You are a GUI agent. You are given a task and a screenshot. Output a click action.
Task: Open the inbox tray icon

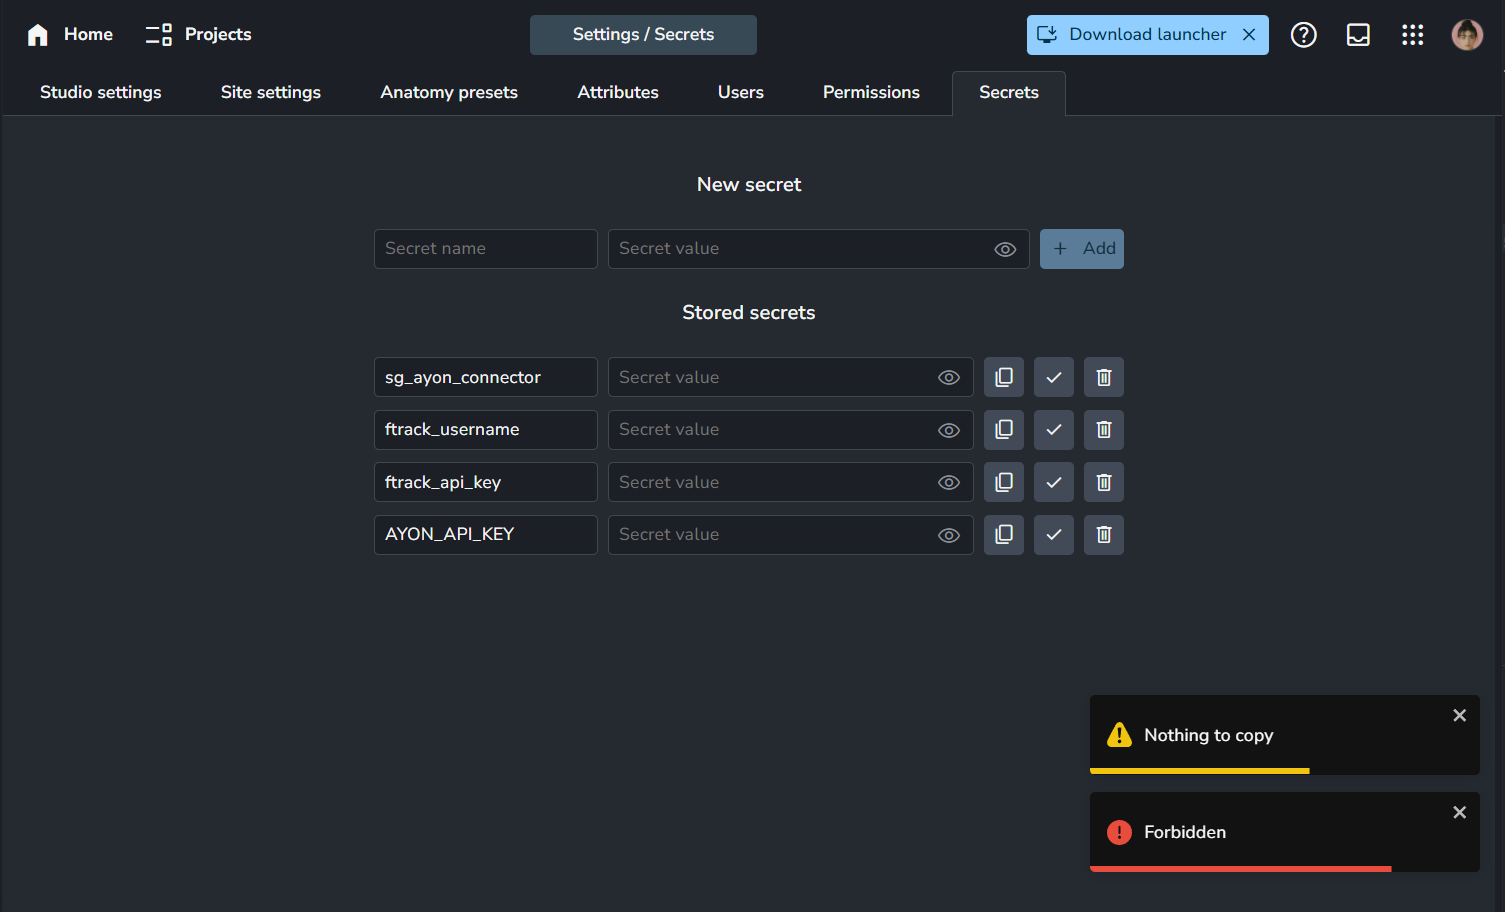pyautogui.click(x=1358, y=35)
